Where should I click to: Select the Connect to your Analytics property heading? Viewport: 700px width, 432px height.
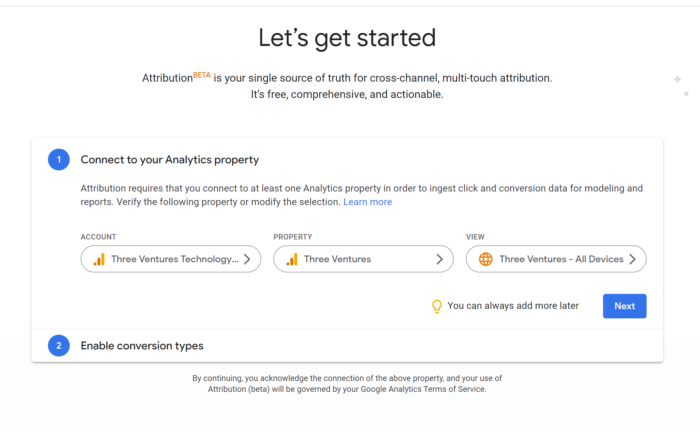pos(170,159)
